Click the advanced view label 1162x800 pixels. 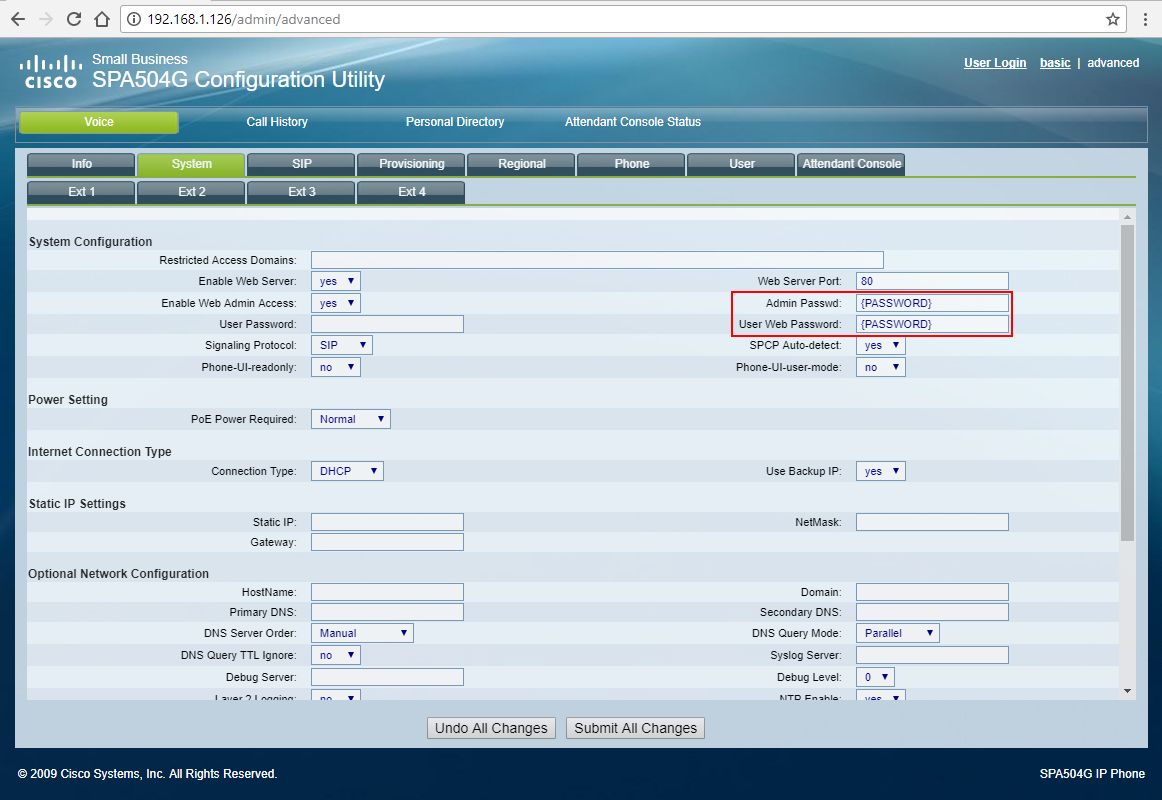point(1112,63)
